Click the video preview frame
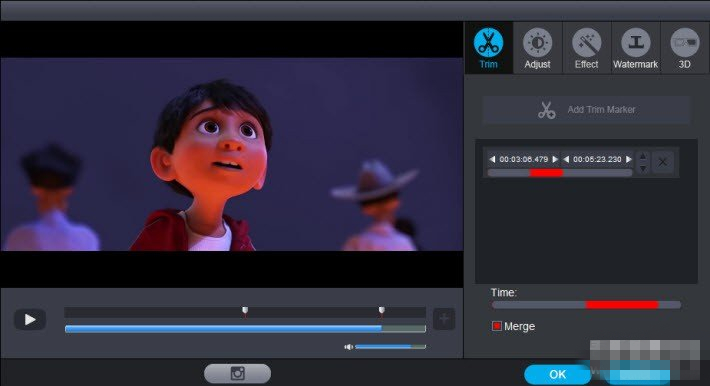 coord(231,154)
